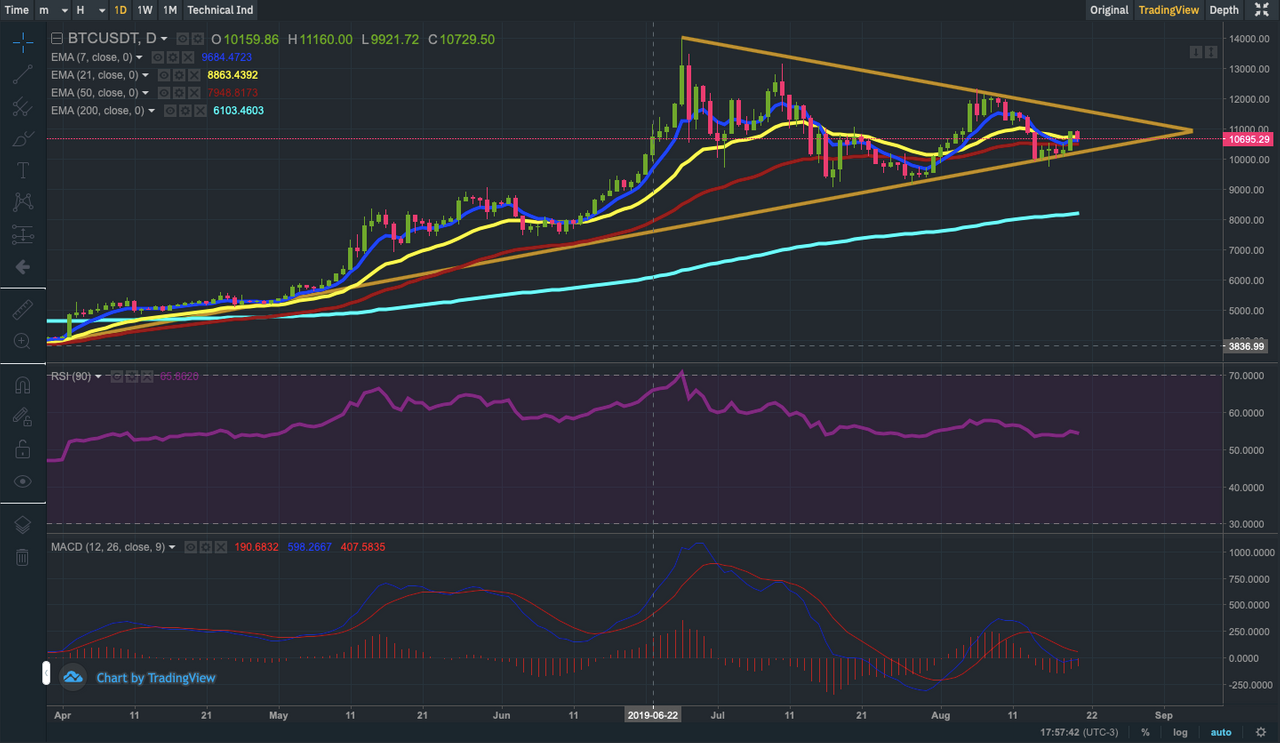The width and height of the screenshot is (1280, 743).
Task: Open settings for EMA (50, close, 0)
Action: [179, 92]
